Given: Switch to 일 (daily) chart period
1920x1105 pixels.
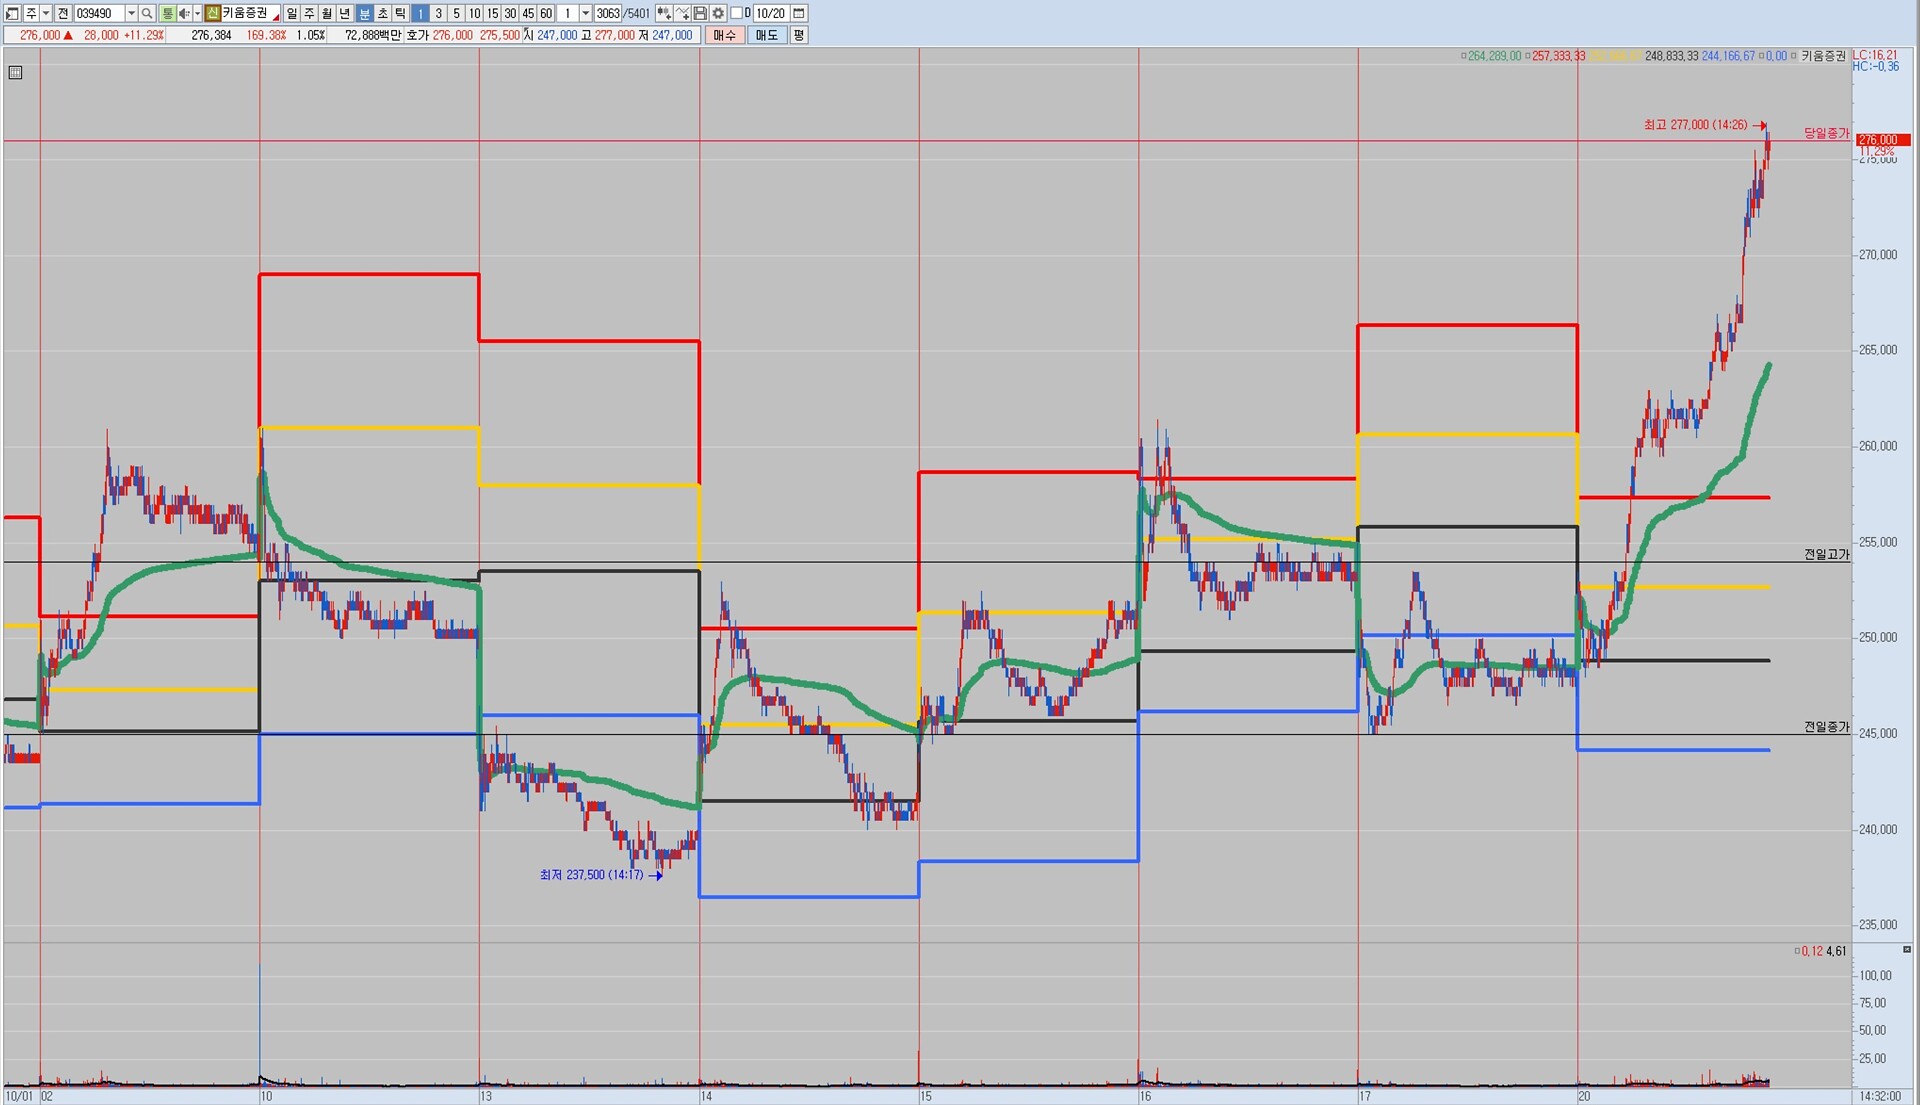Looking at the screenshot, I should click(x=291, y=13).
